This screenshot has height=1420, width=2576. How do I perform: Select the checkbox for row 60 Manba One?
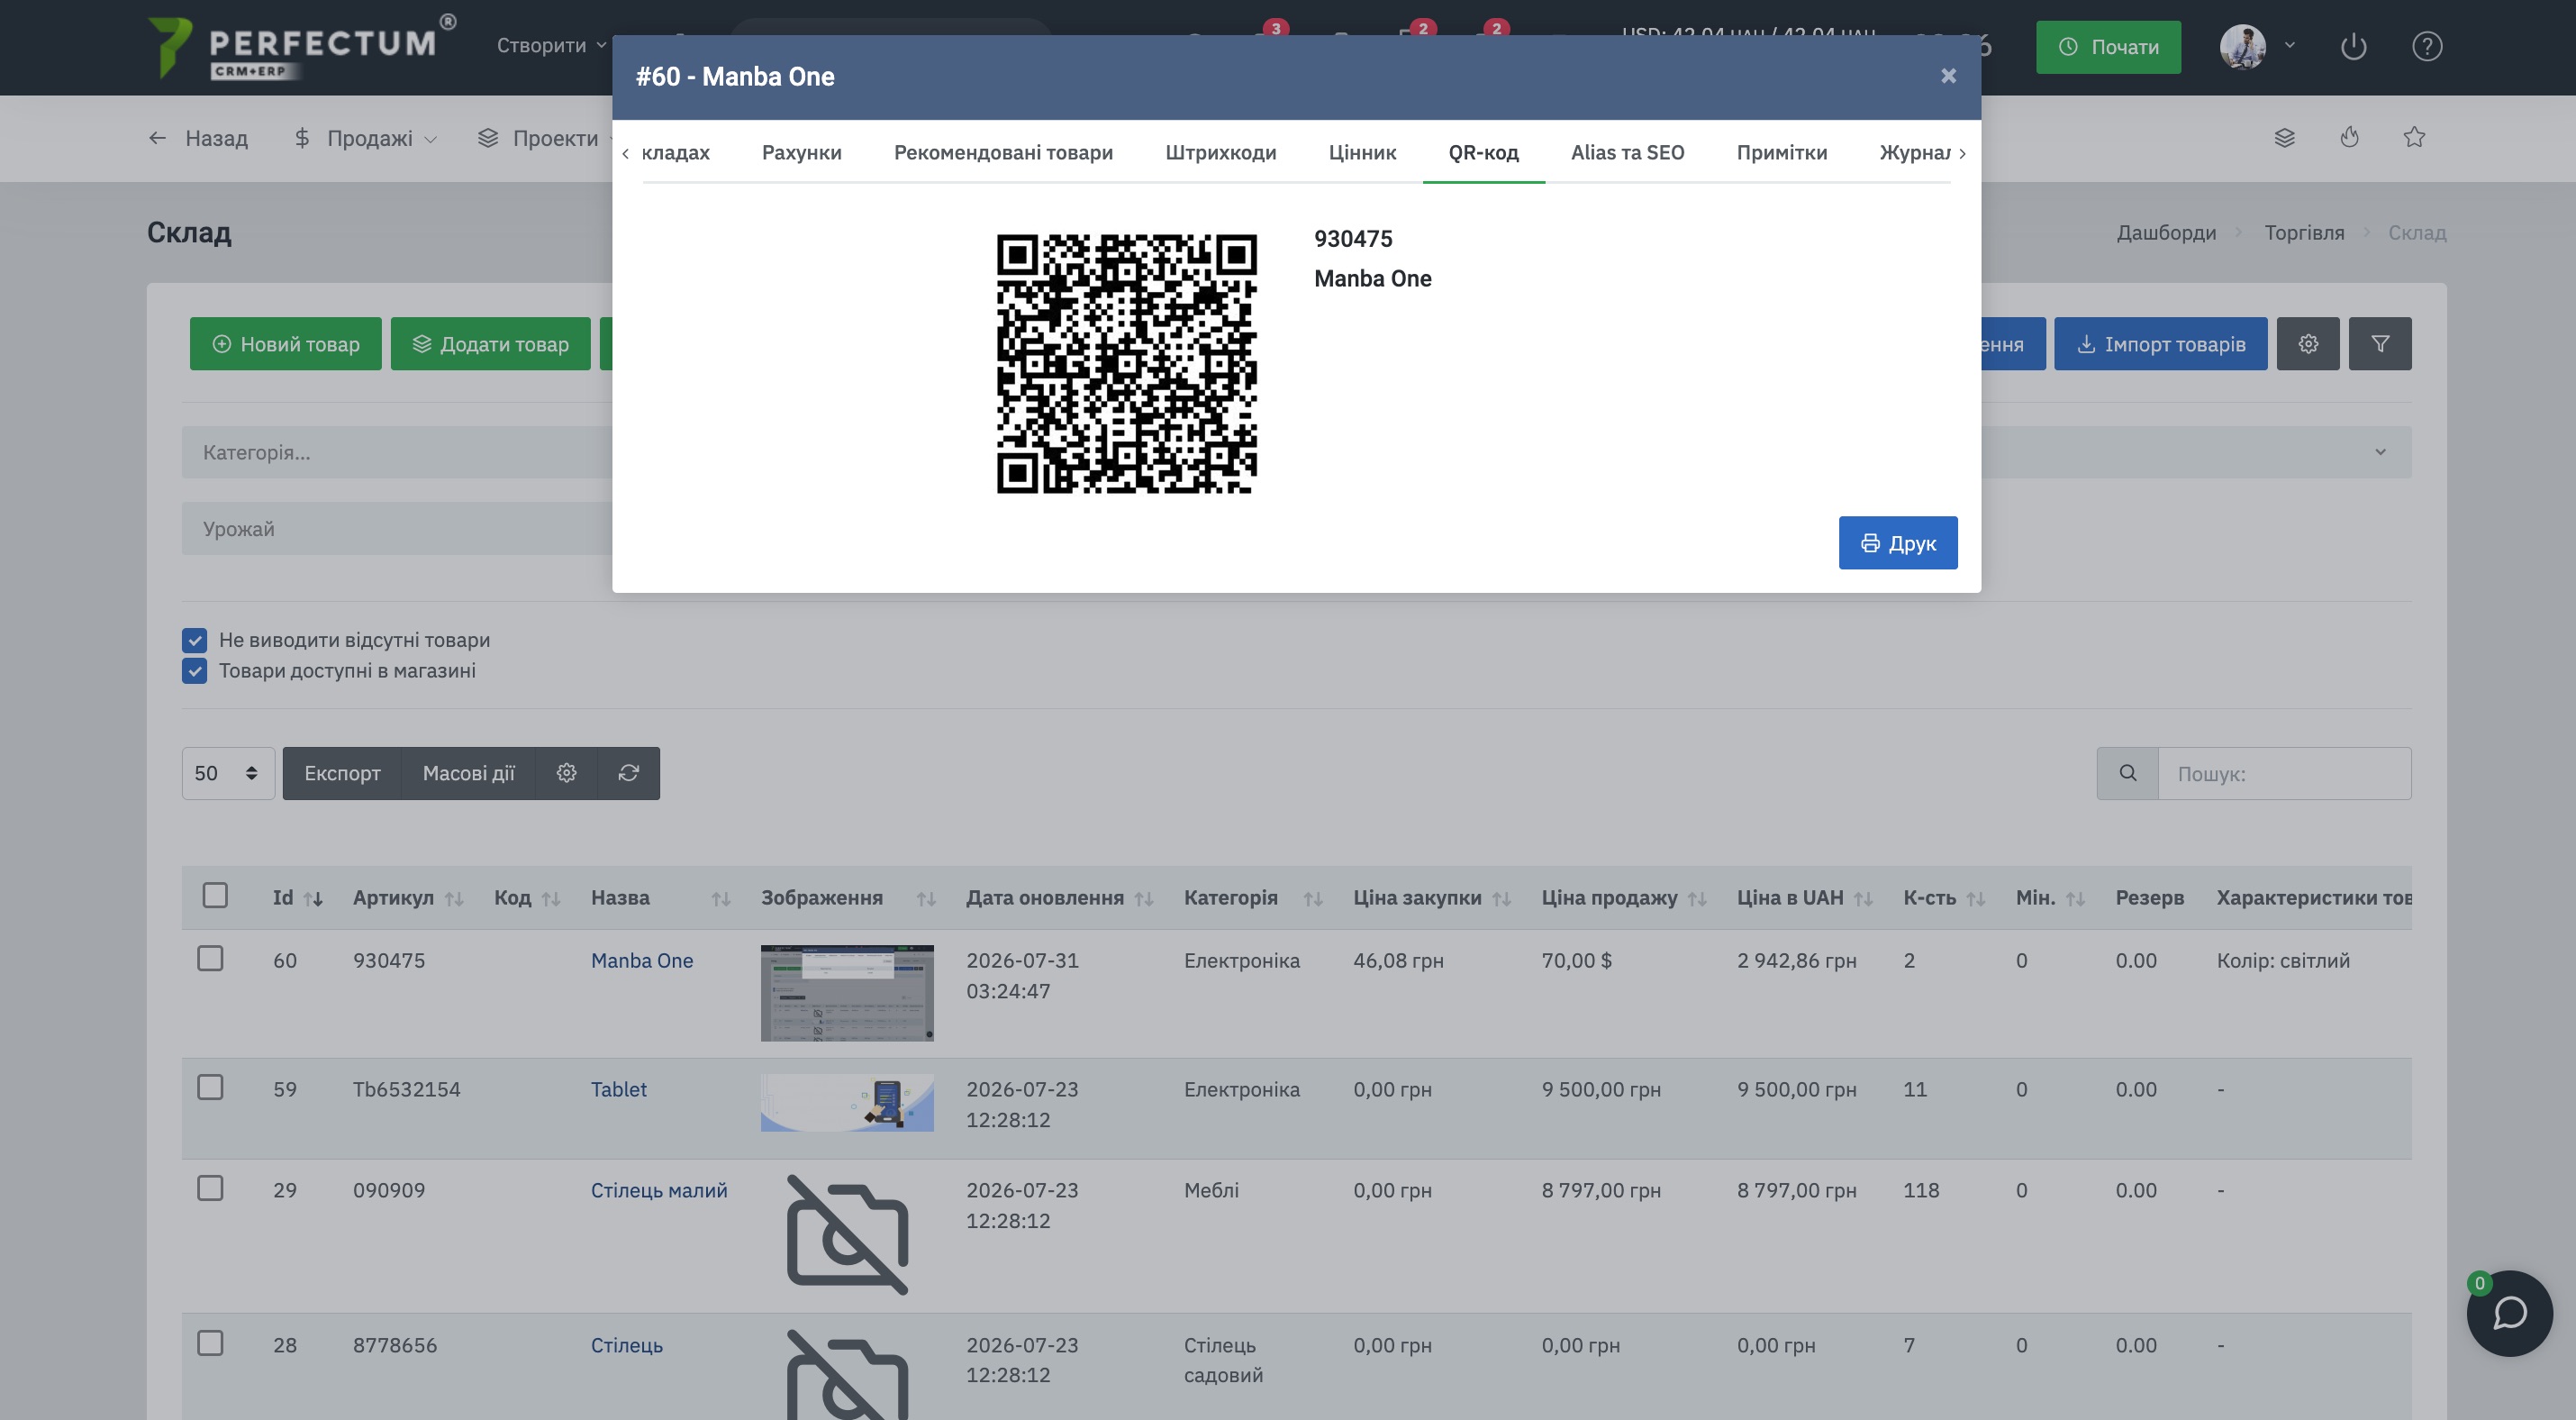(x=210, y=959)
